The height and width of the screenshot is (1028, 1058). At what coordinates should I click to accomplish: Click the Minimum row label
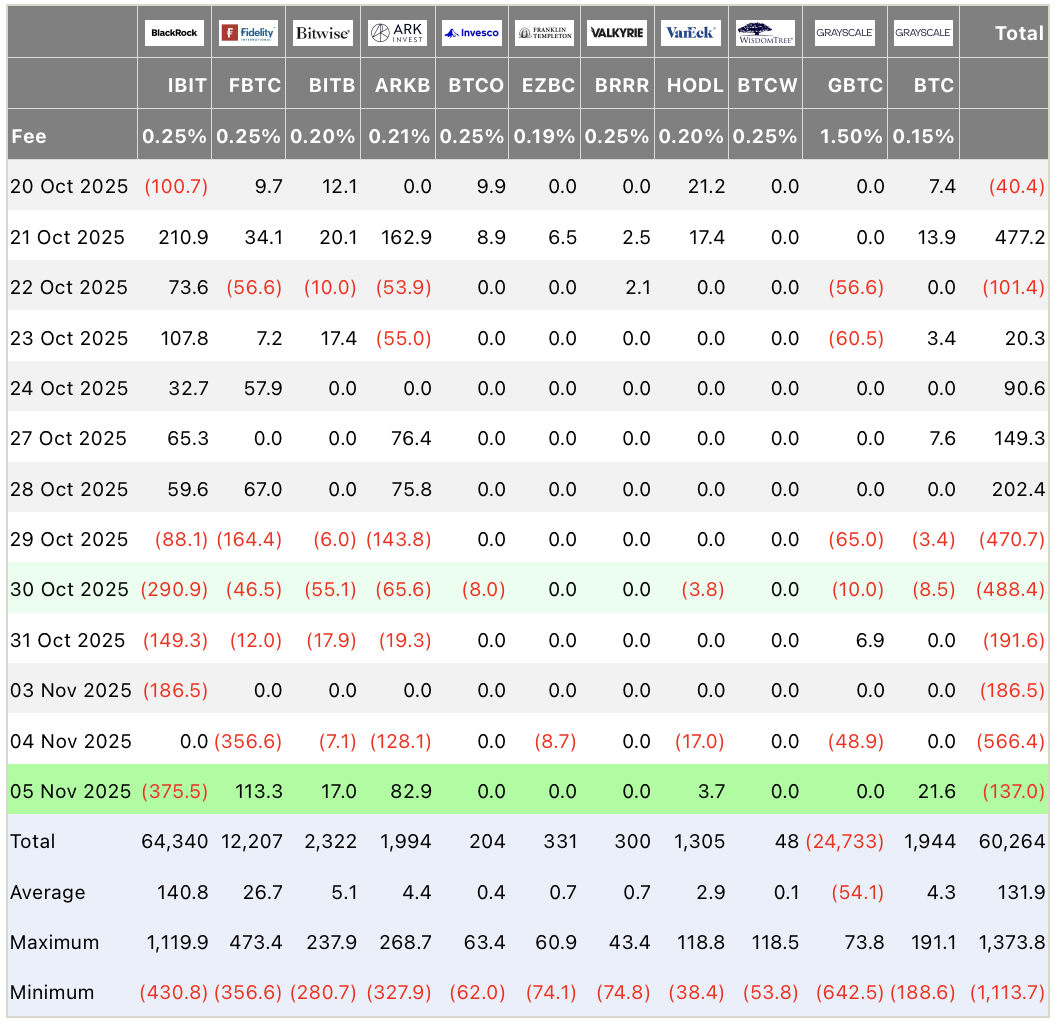pyautogui.click(x=52, y=993)
